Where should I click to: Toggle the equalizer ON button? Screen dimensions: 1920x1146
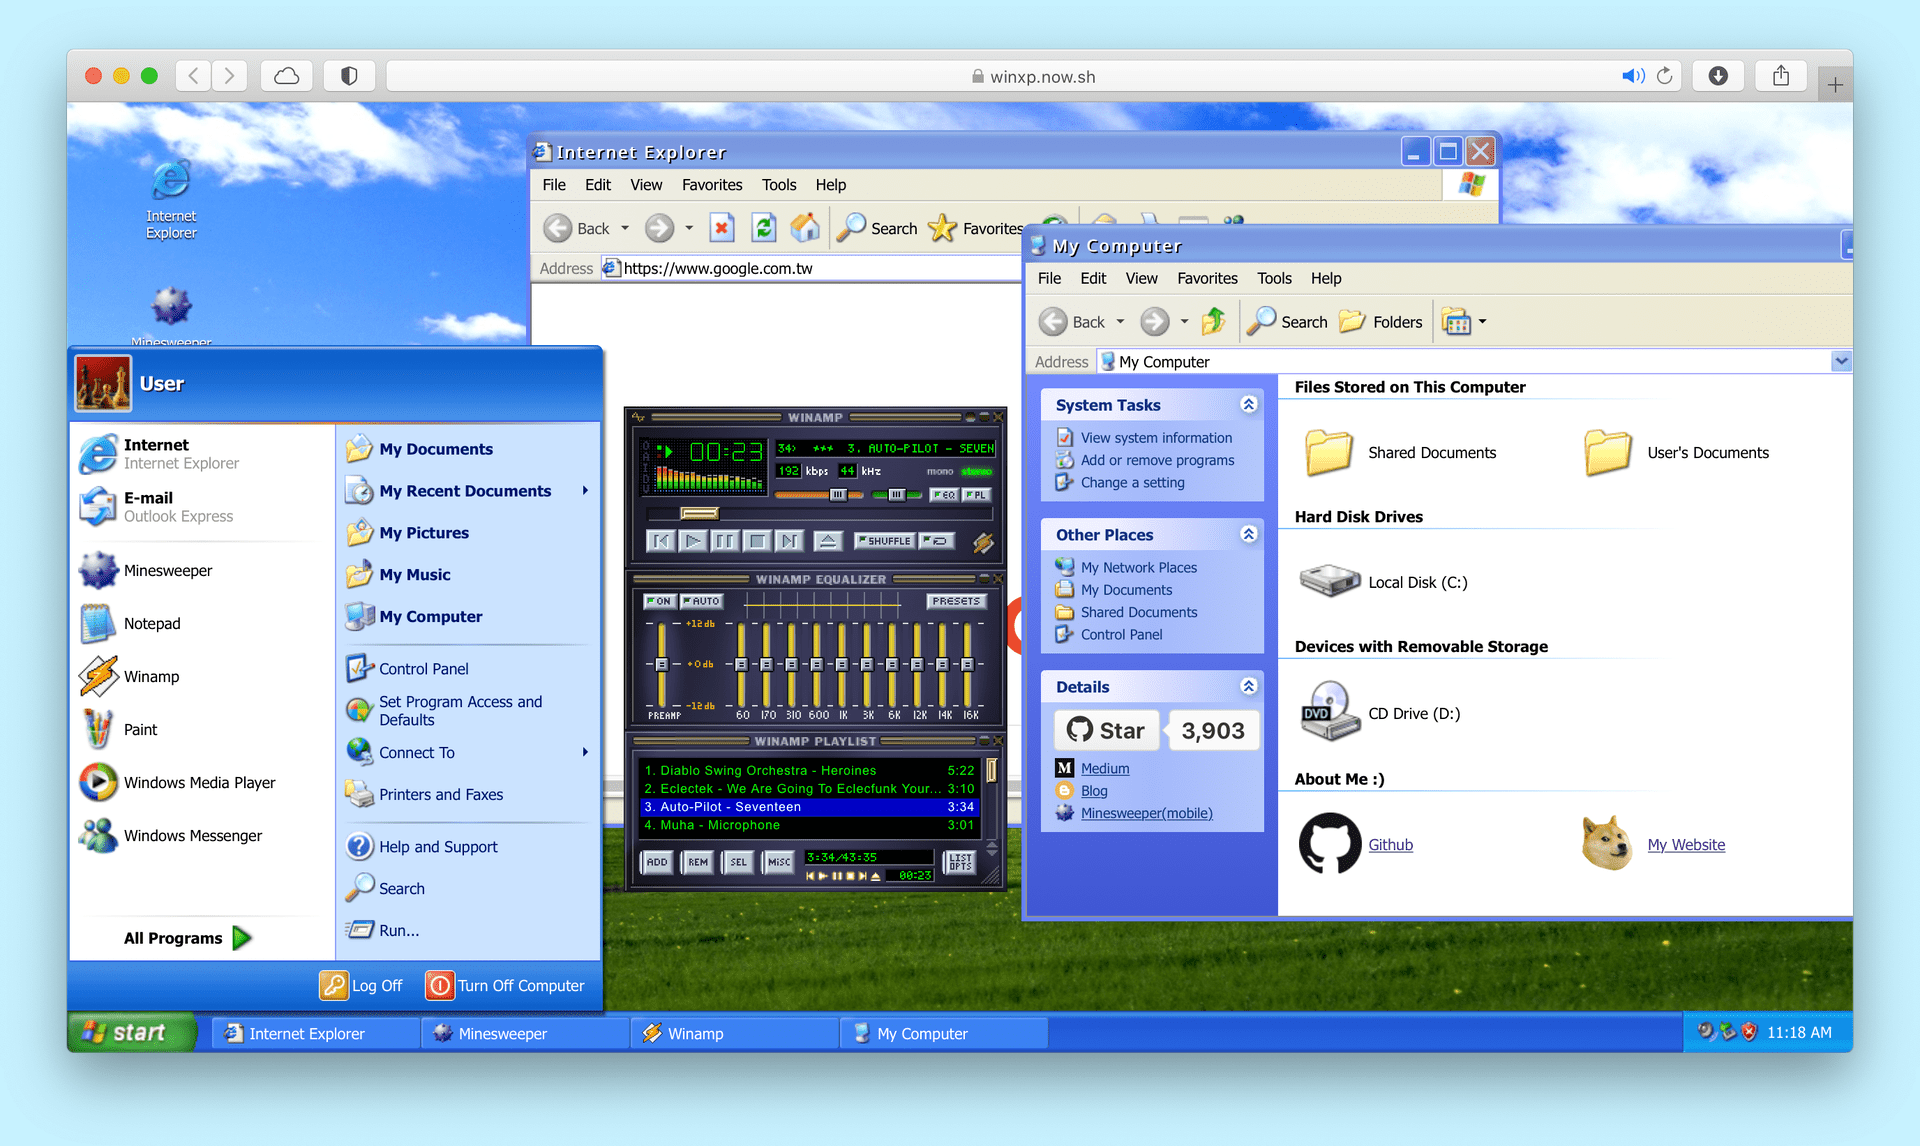coord(658,601)
